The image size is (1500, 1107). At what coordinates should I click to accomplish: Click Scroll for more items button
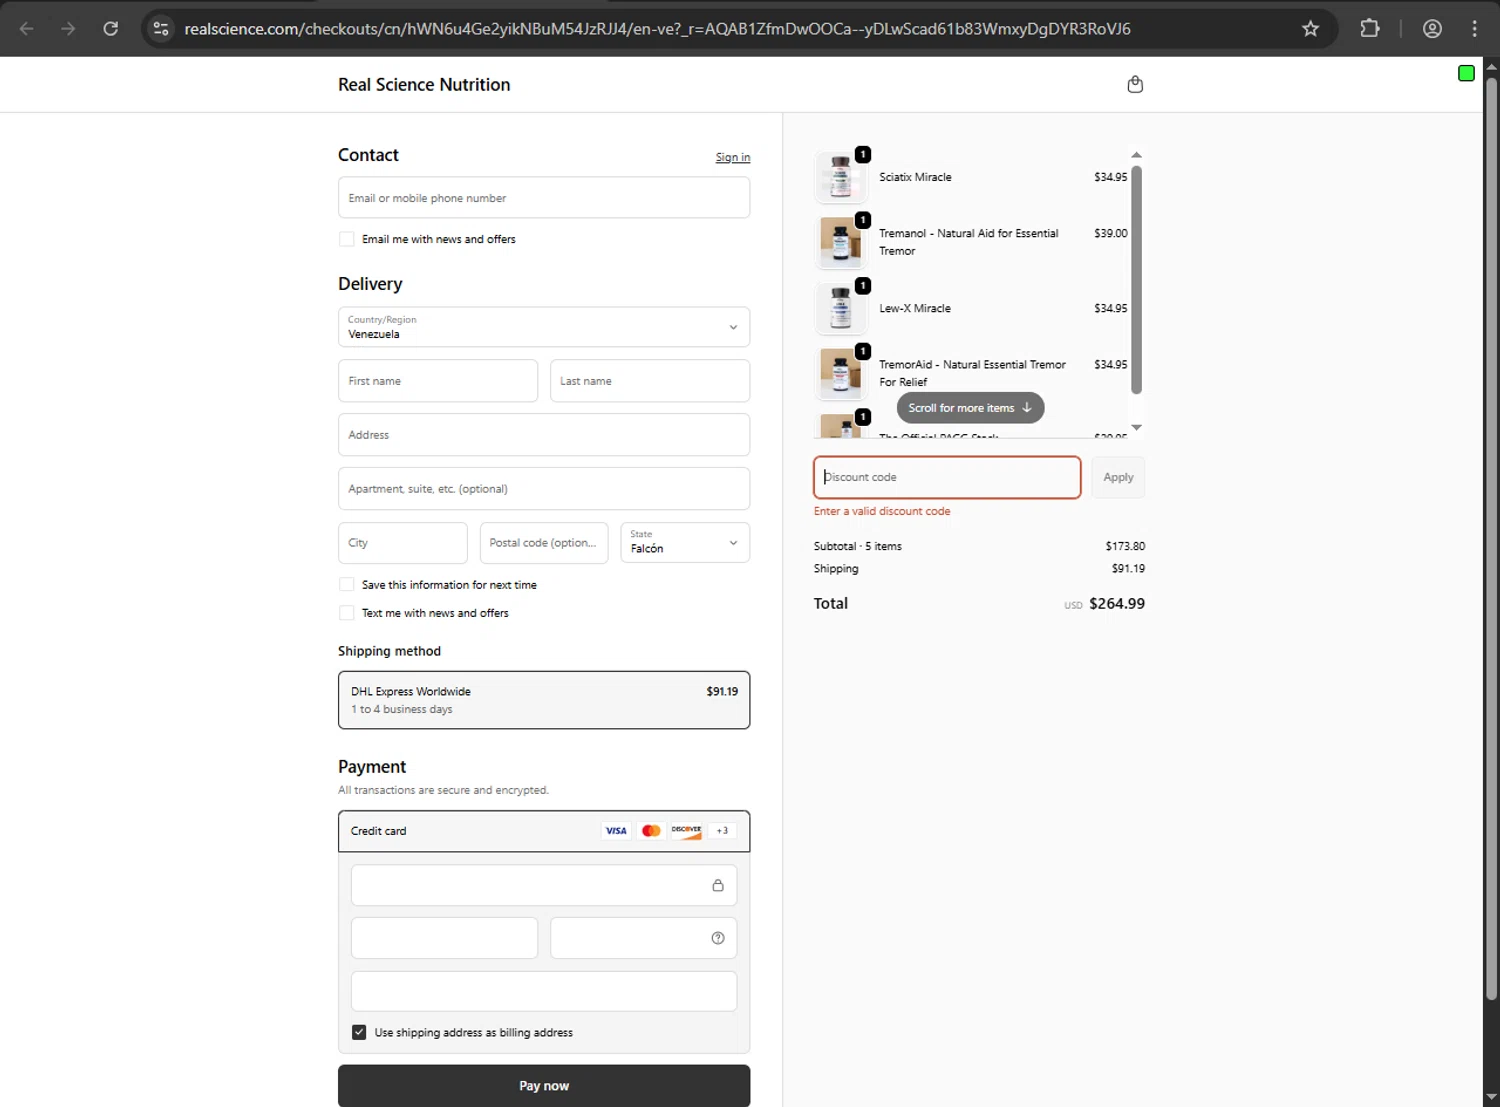point(970,408)
